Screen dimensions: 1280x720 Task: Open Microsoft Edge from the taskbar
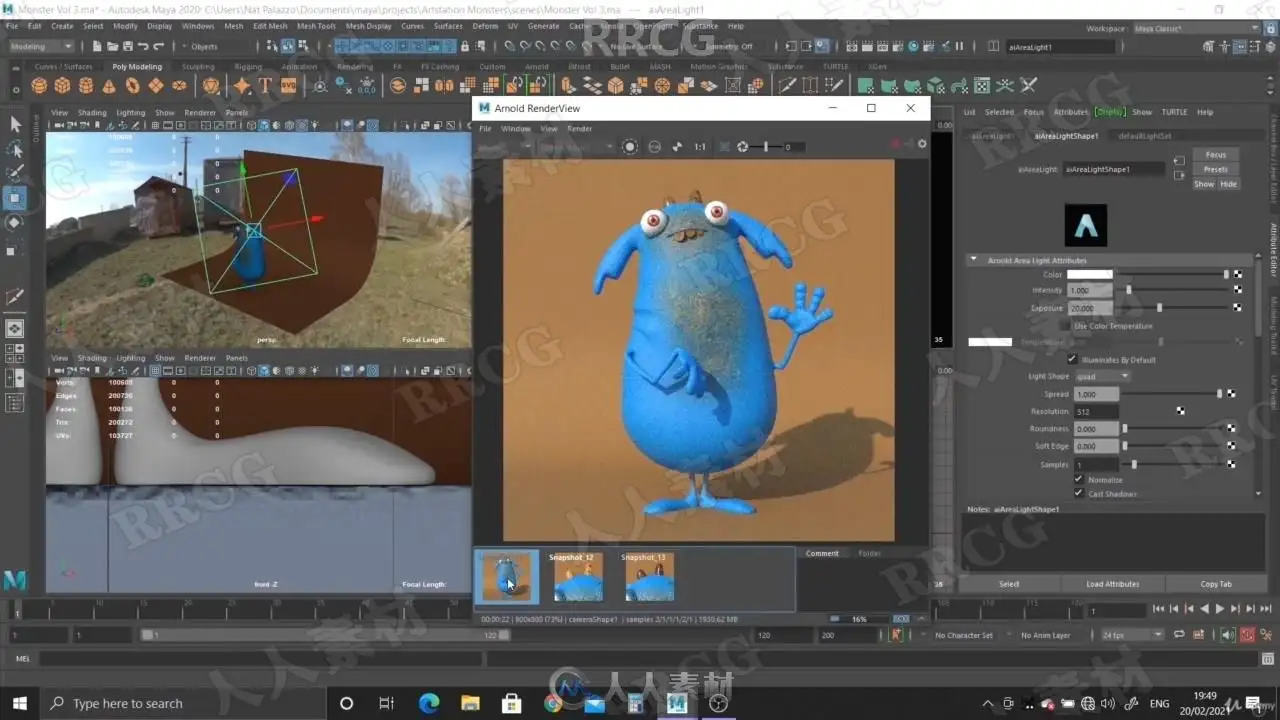[x=429, y=703]
